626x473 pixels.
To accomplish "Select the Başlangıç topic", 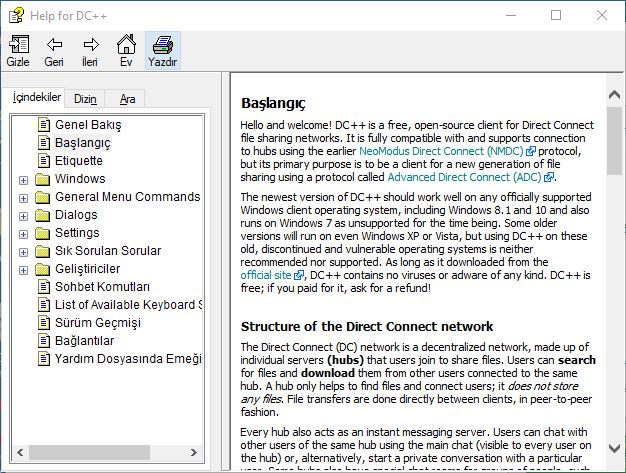I will (x=82, y=142).
